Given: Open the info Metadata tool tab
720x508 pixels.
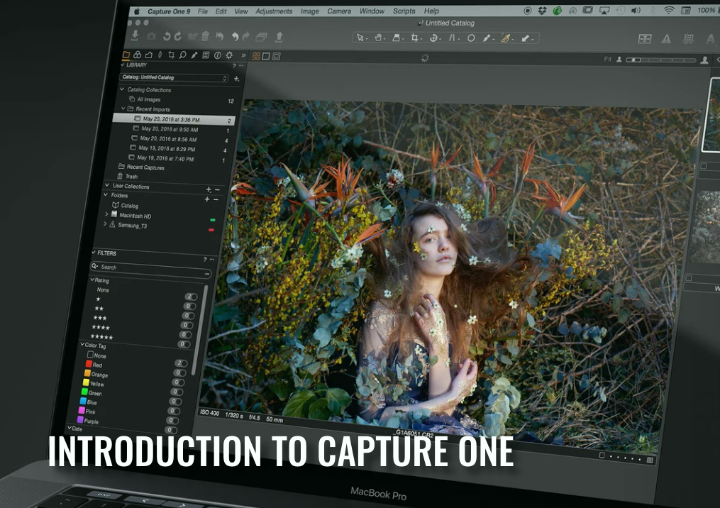Looking at the screenshot, I should (217, 56).
